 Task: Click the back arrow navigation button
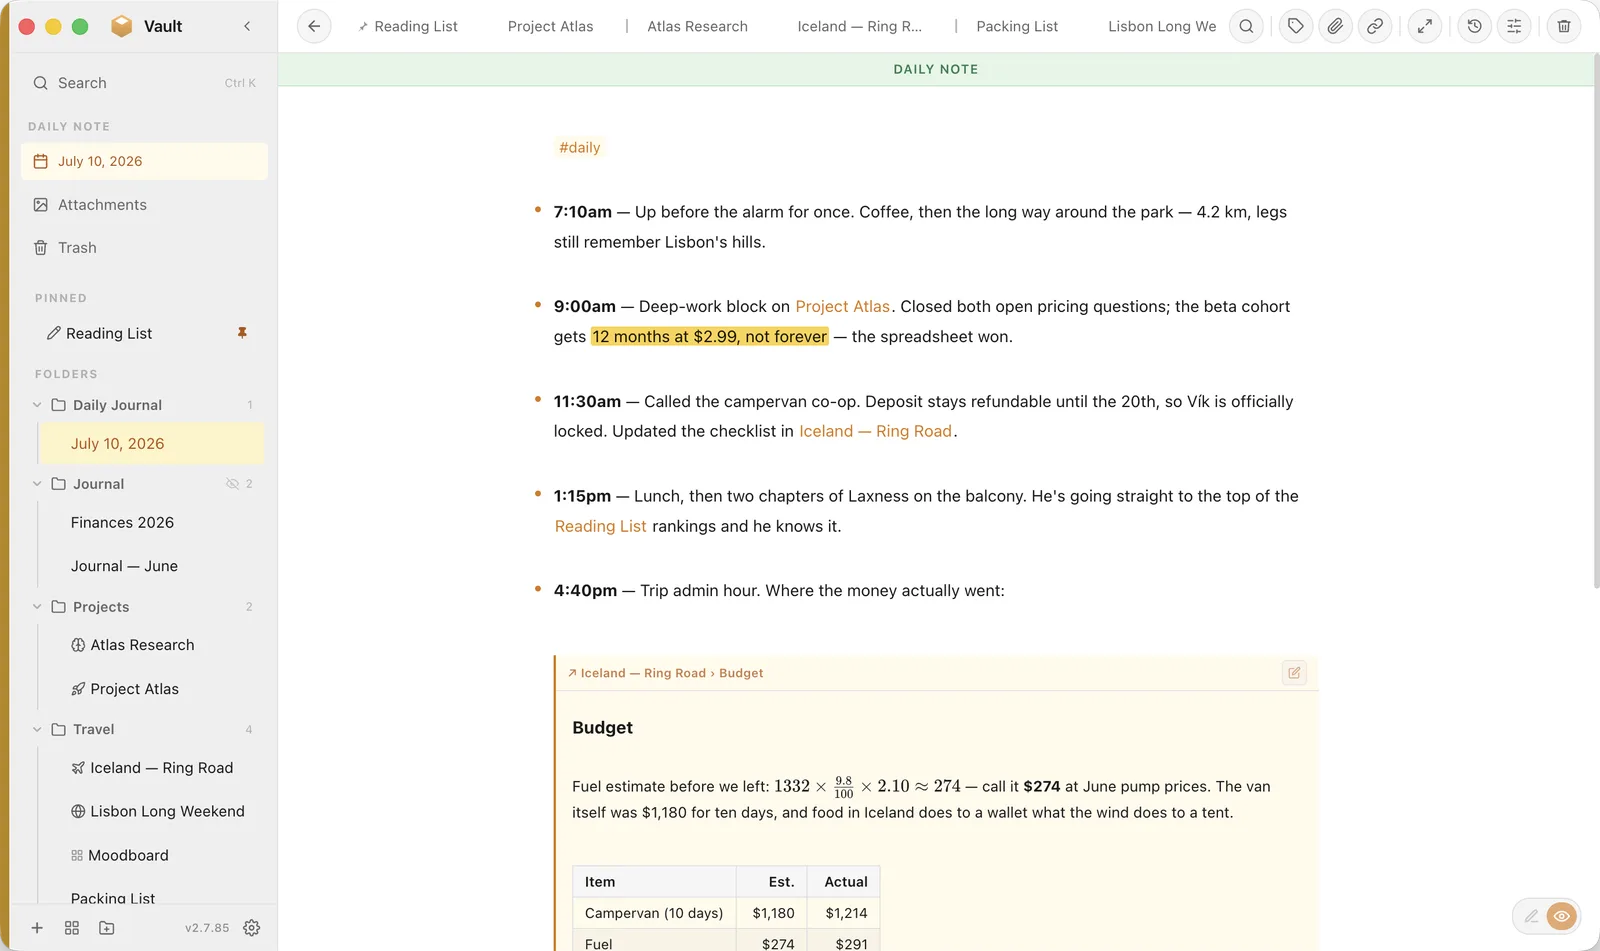(x=314, y=27)
